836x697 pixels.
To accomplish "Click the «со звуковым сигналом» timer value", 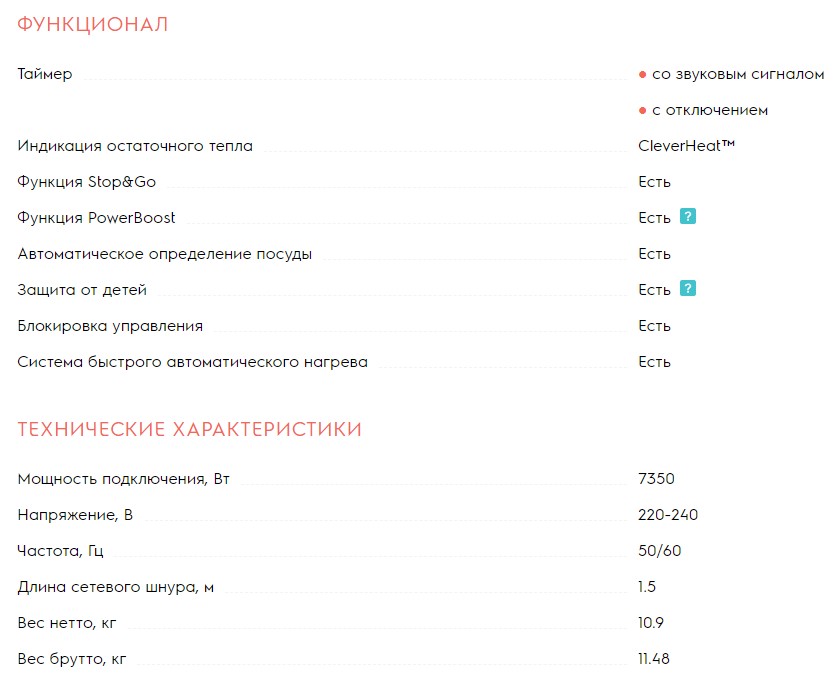I will 737,74.
